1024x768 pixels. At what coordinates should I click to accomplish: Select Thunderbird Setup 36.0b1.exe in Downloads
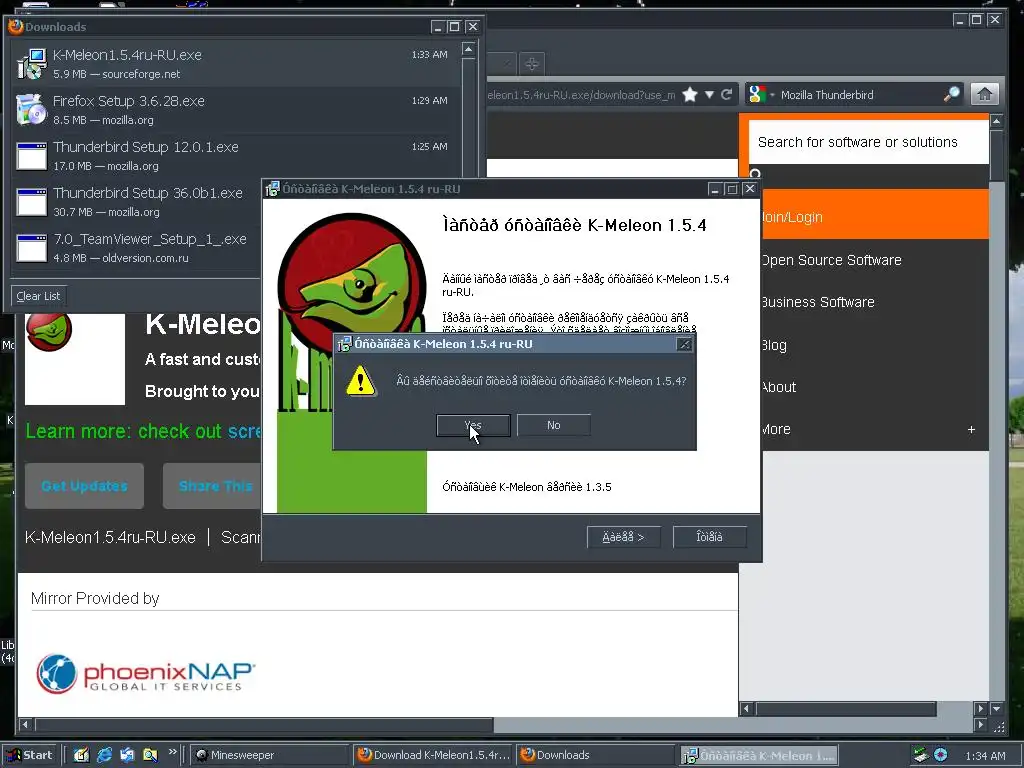click(x=137, y=202)
